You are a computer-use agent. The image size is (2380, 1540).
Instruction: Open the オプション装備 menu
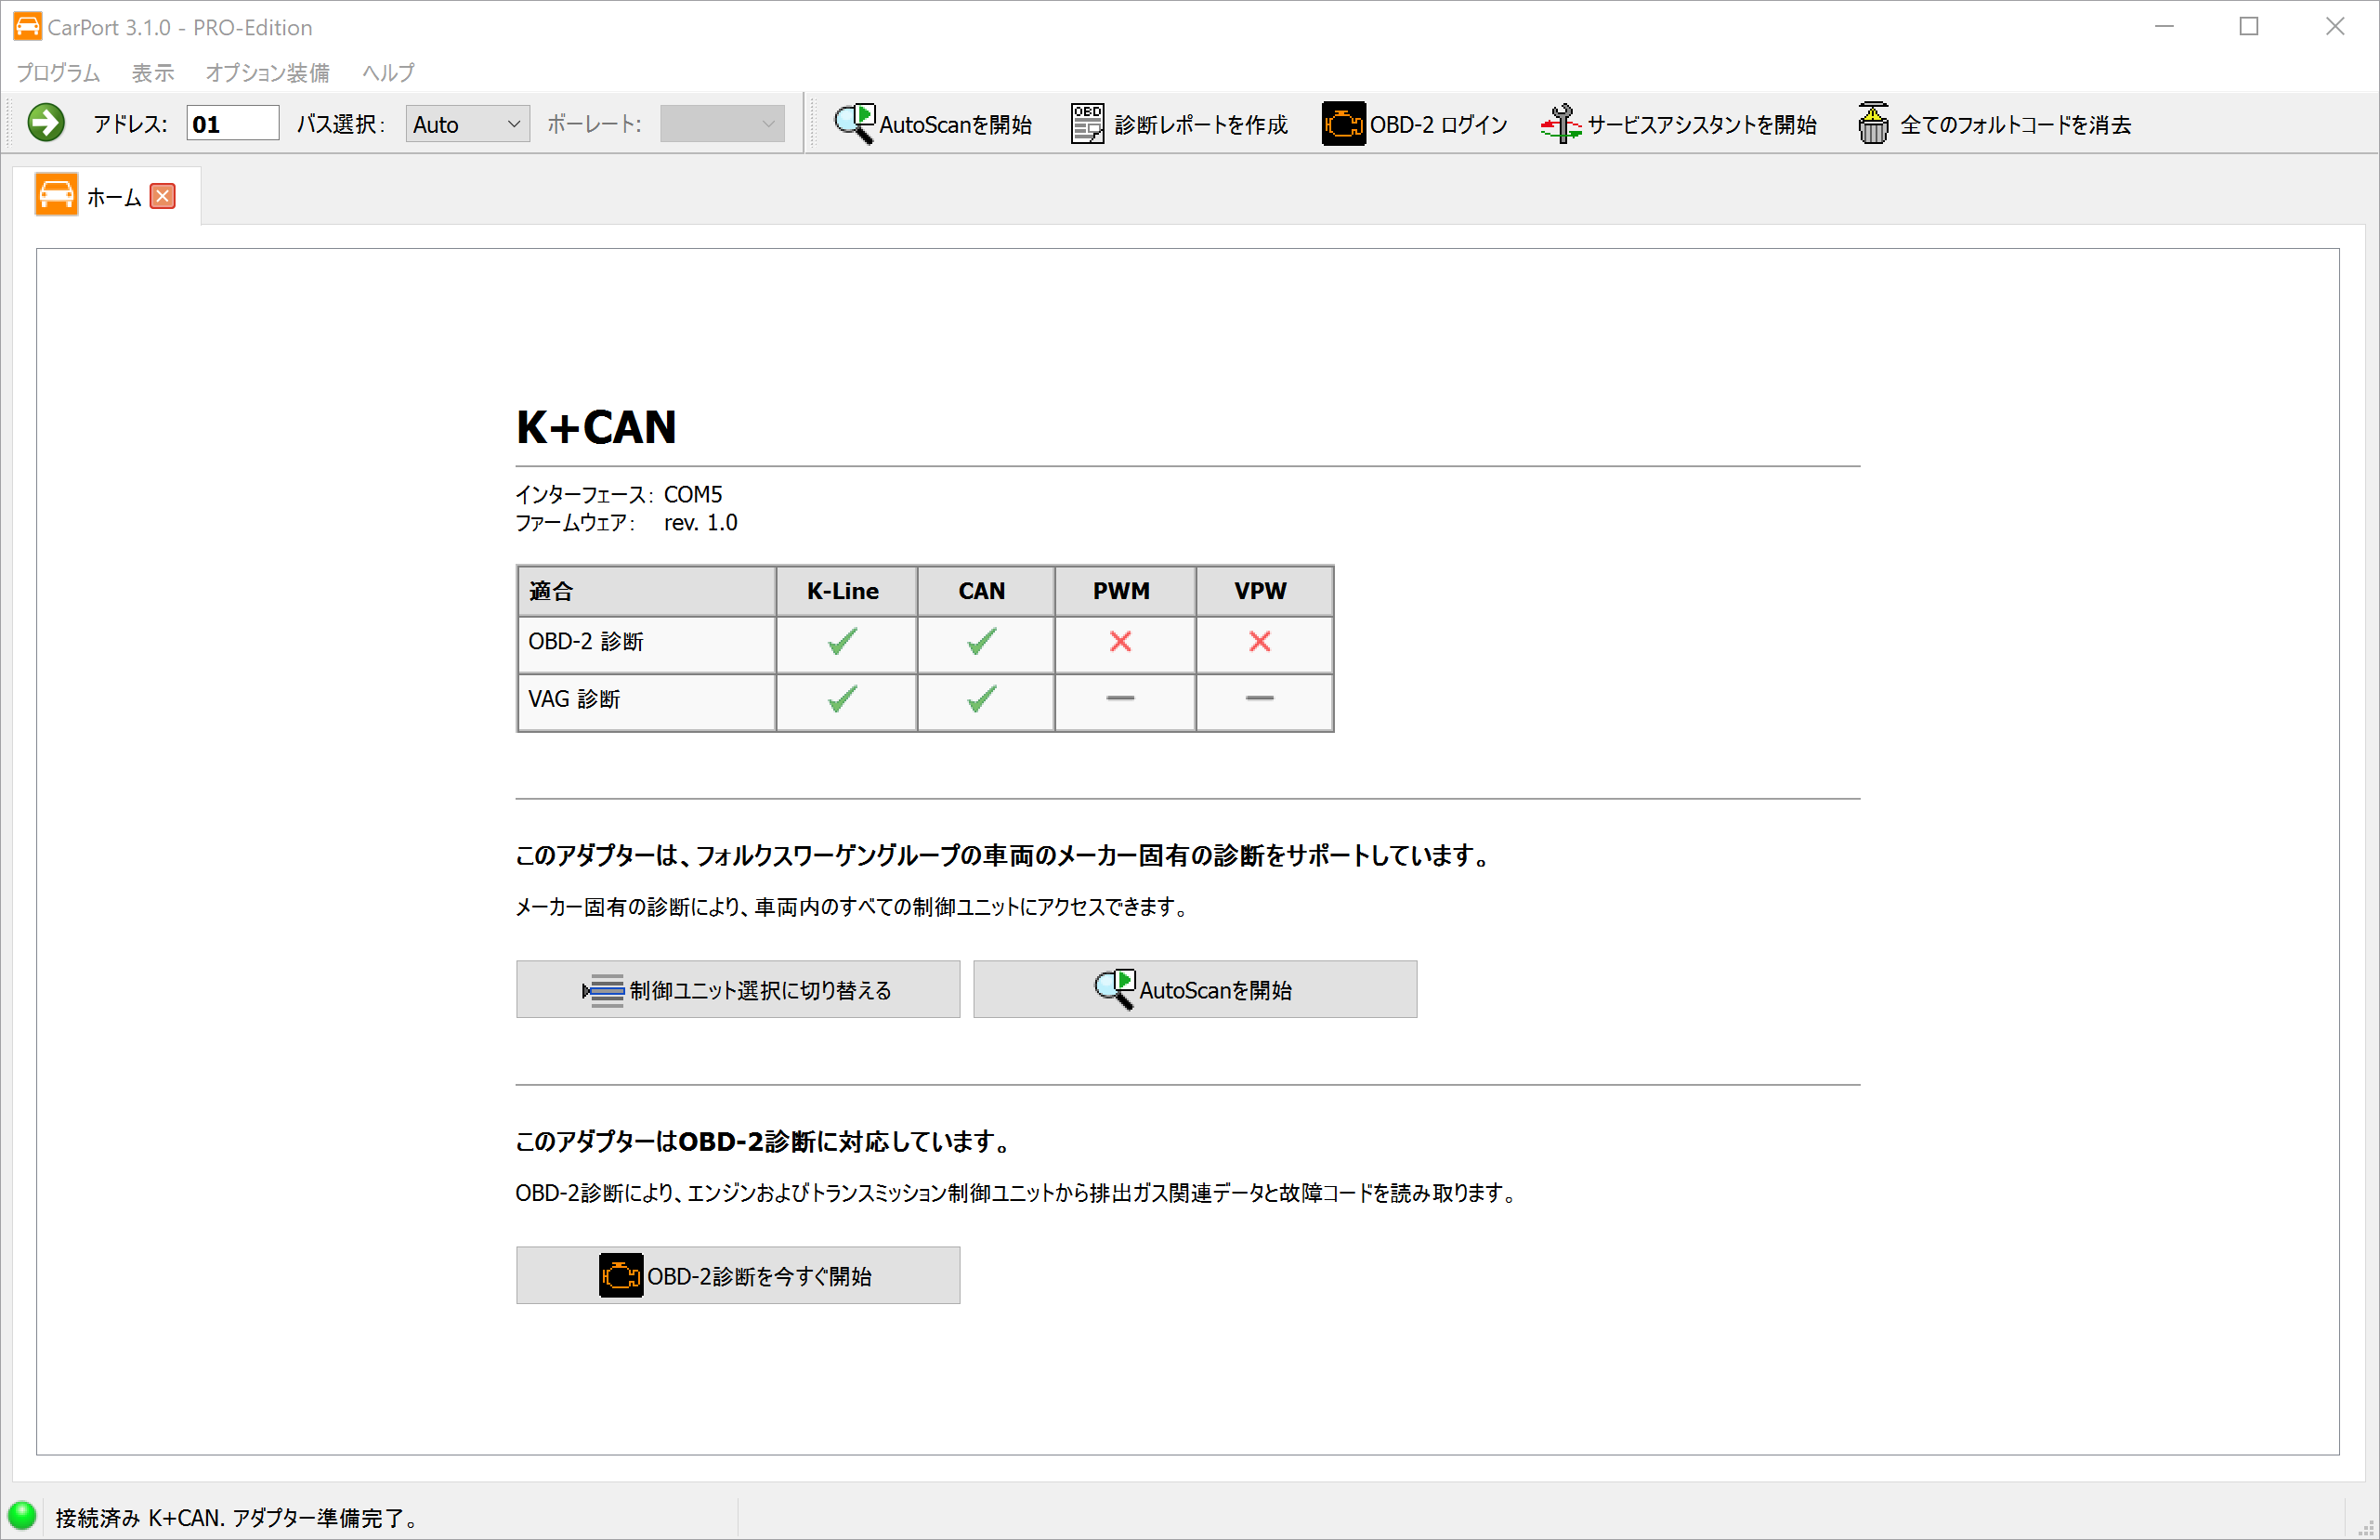[266, 72]
